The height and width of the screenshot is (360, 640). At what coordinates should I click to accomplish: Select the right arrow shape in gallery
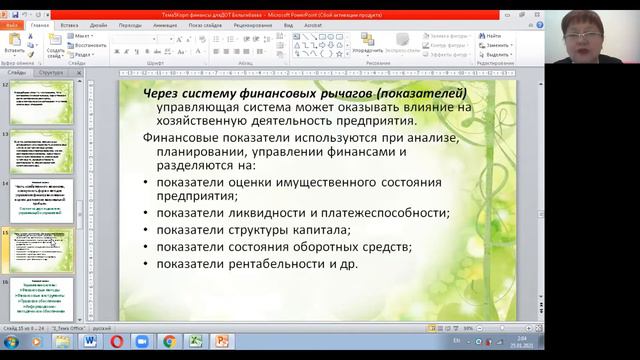[x=322, y=45]
